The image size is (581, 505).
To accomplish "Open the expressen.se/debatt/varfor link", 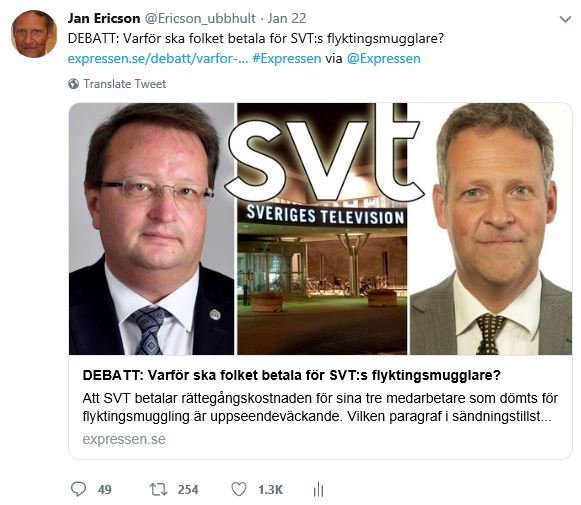I will (158, 59).
